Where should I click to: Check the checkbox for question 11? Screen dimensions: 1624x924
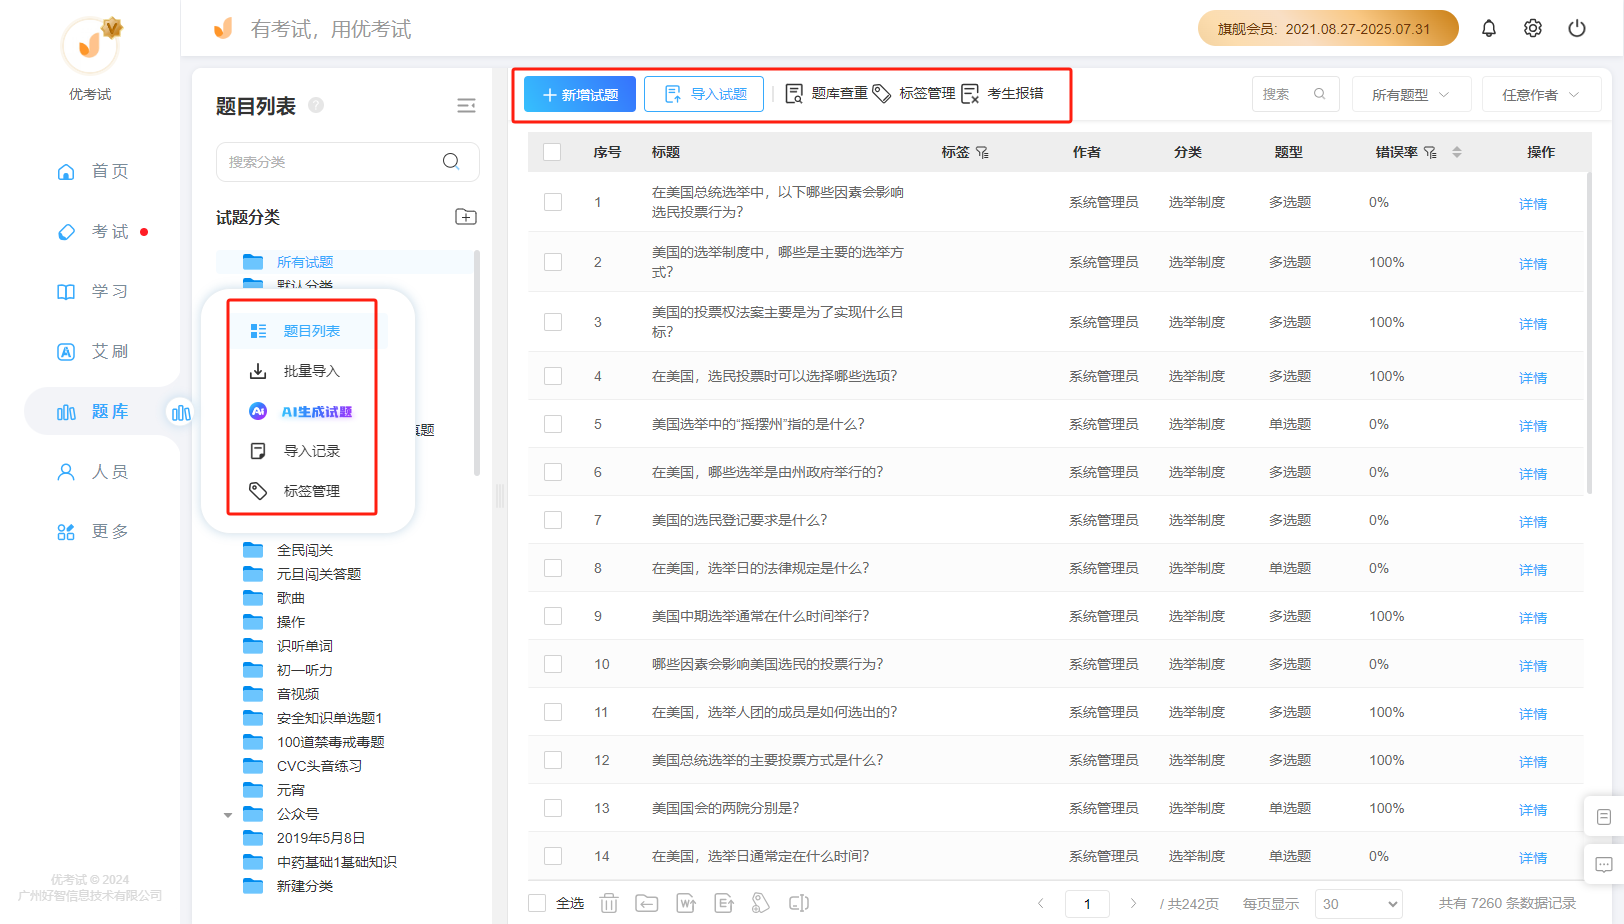(x=553, y=712)
